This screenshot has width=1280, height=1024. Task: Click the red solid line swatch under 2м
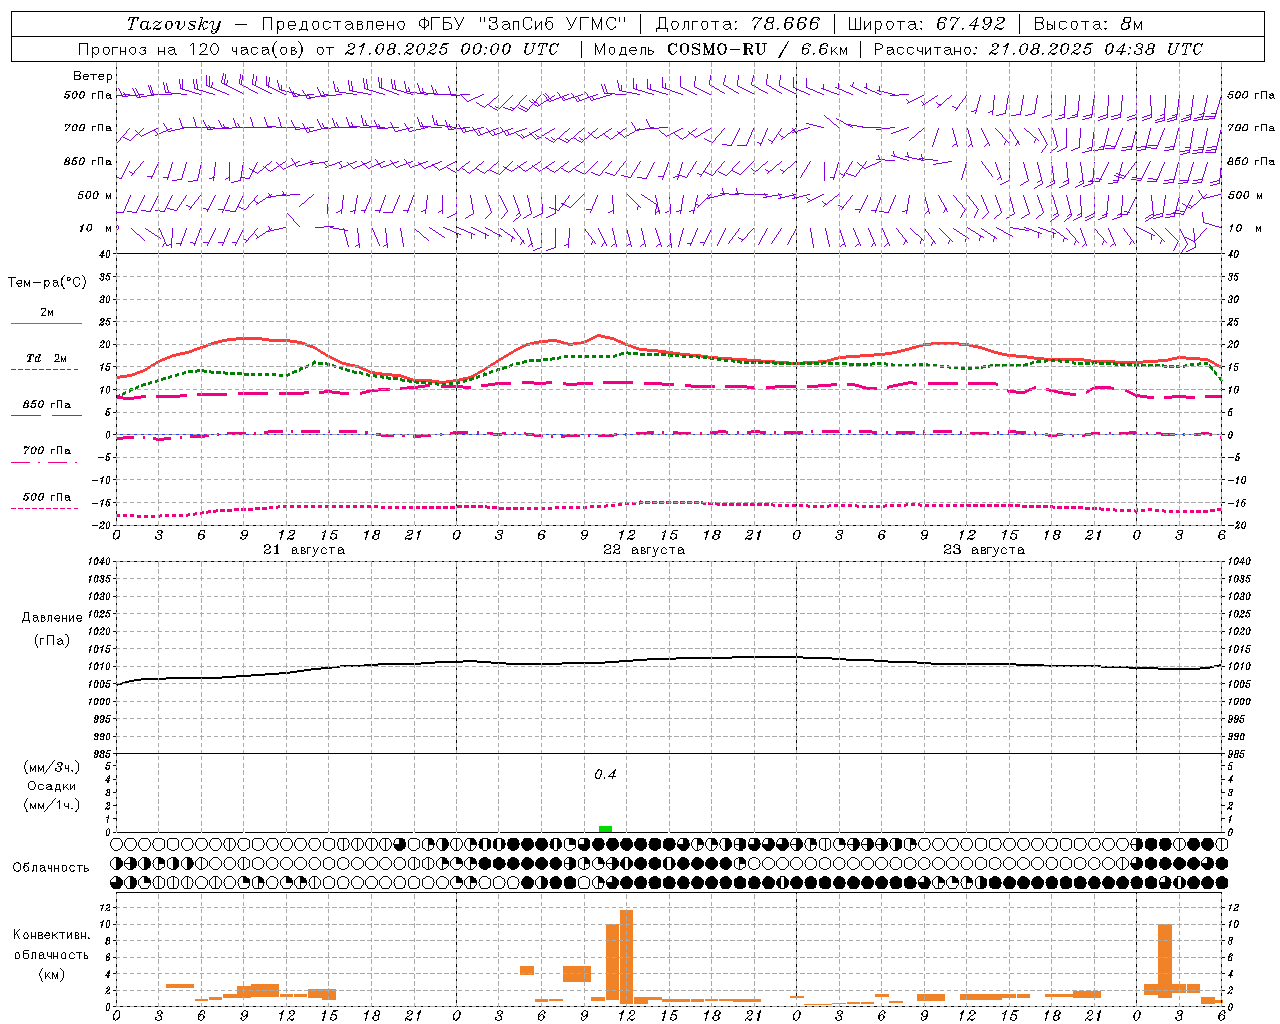46,323
